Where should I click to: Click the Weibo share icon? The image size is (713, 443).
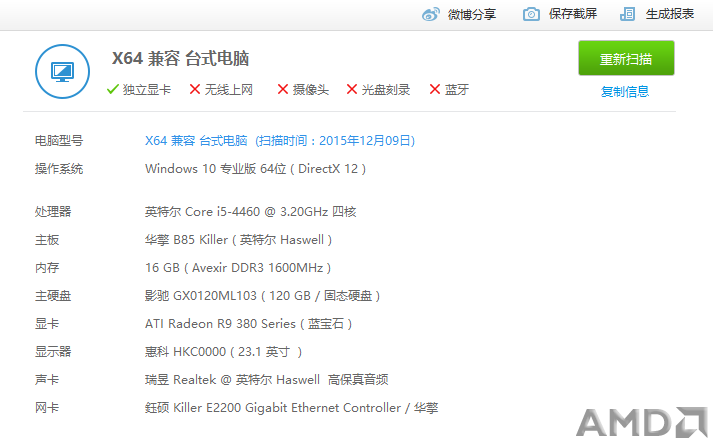pyautogui.click(x=431, y=15)
